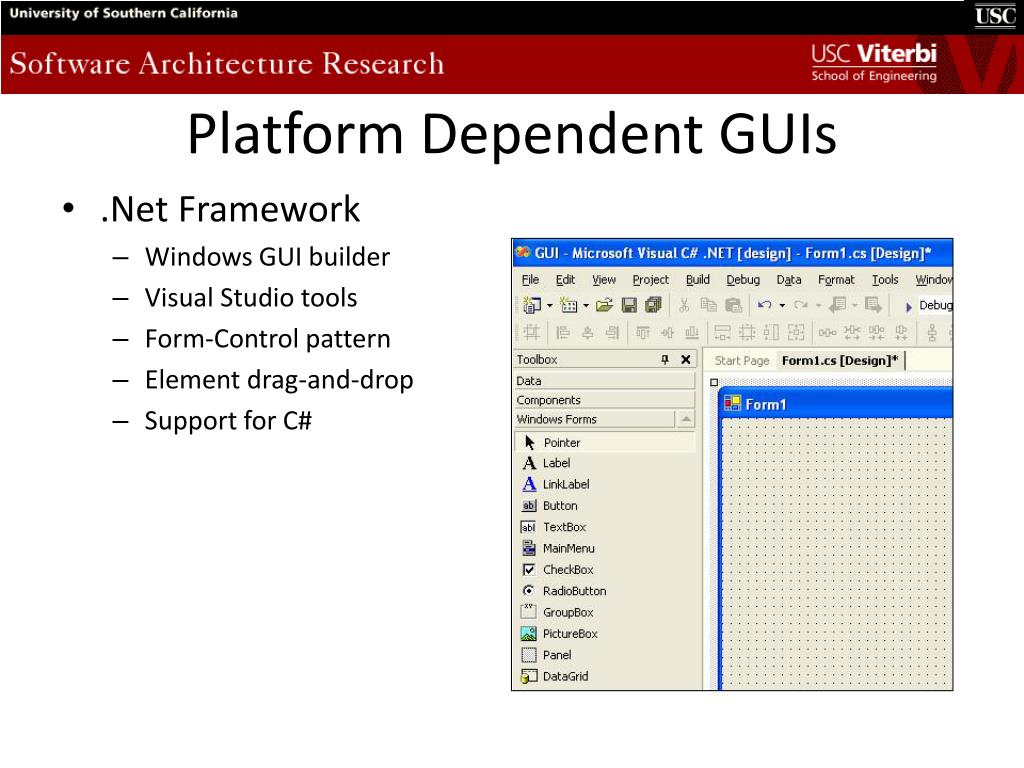The width and height of the screenshot is (1024, 768).
Task: Expand the Data toolbox section
Action: coord(605,381)
